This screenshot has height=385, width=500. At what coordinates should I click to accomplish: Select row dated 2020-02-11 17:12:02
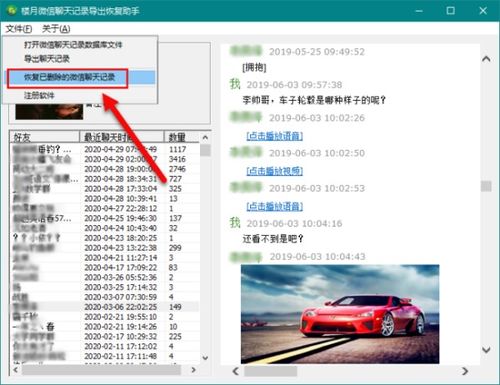(x=105, y=346)
